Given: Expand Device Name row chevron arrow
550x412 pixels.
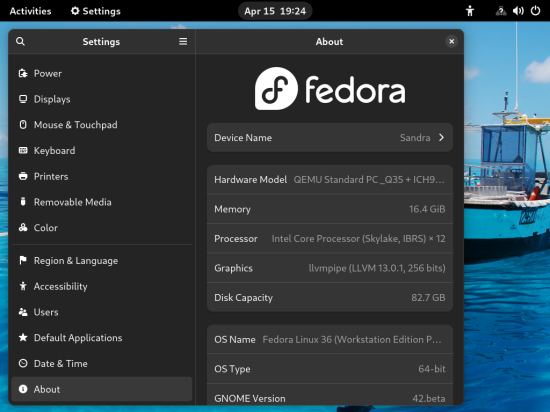Looking at the screenshot, I should click(441, 137).
